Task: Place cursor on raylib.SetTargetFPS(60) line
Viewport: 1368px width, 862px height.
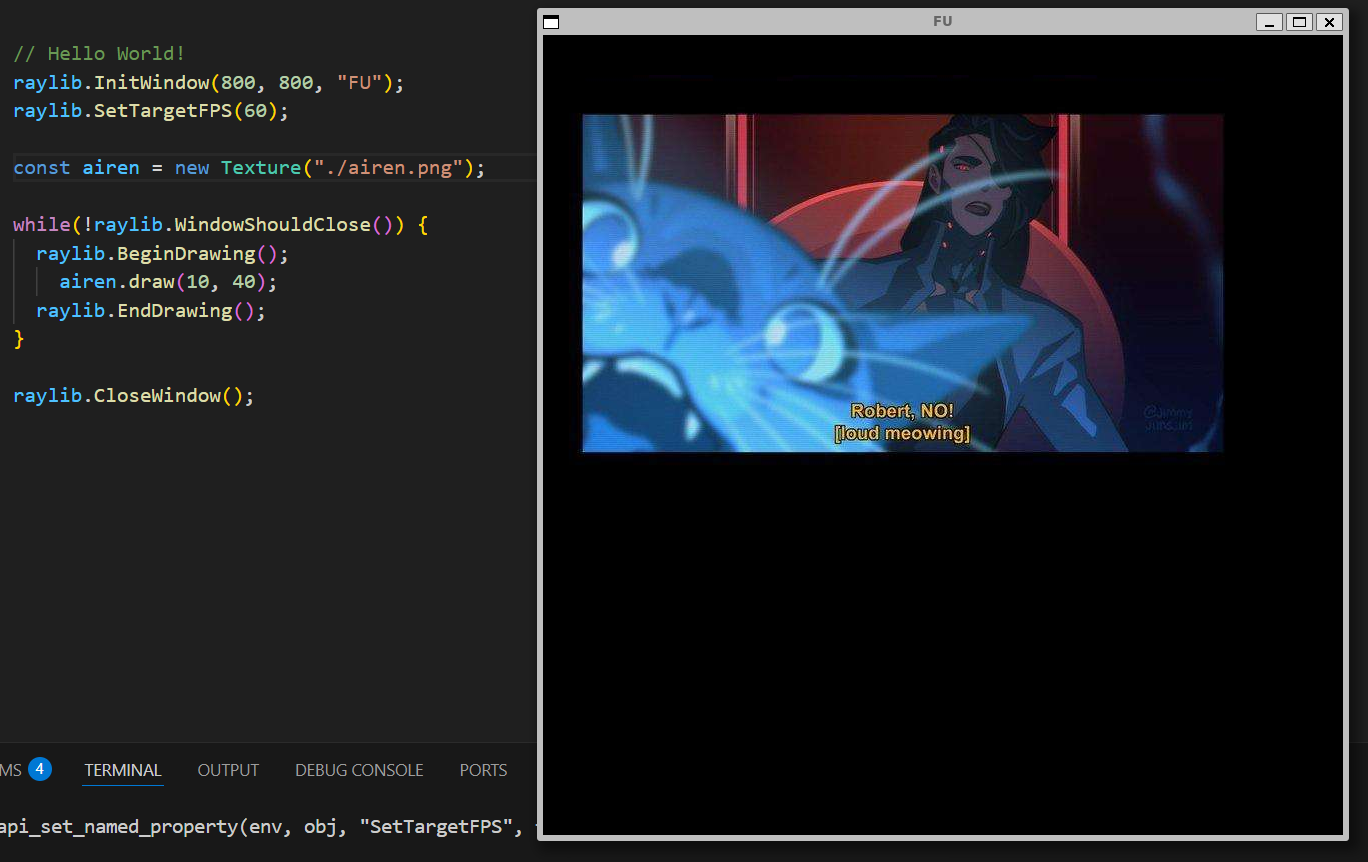Action: pos(151,111)
